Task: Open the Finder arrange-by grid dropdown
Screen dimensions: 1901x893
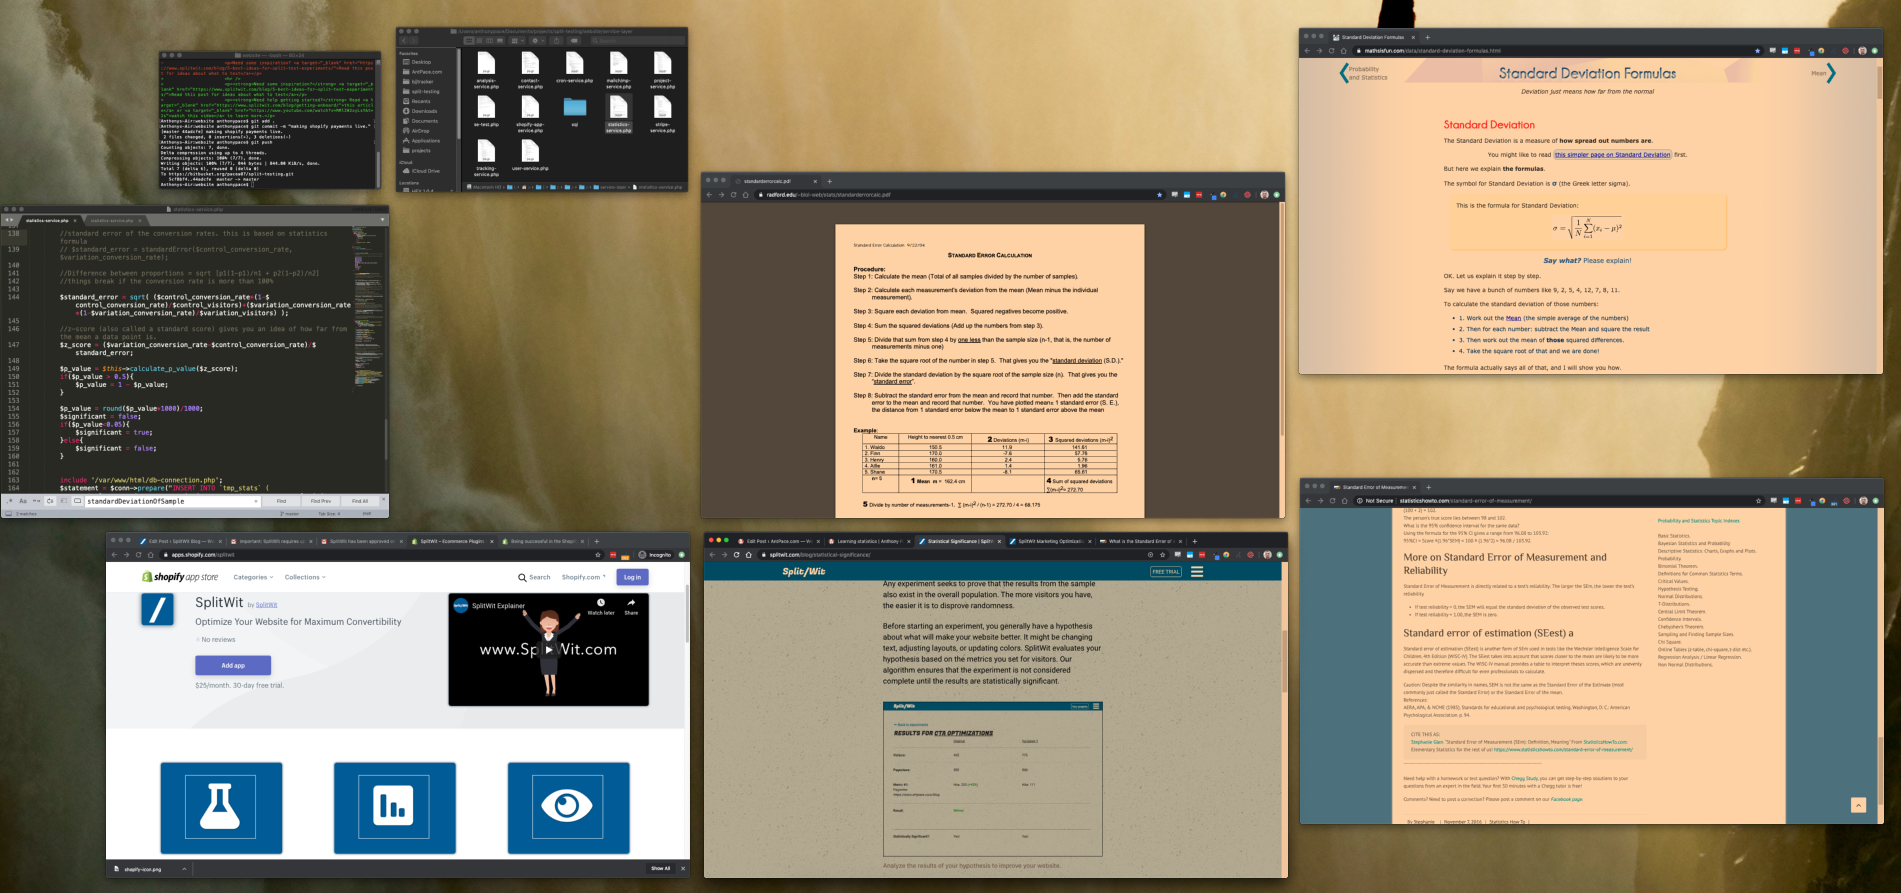Action: [517, 41]
